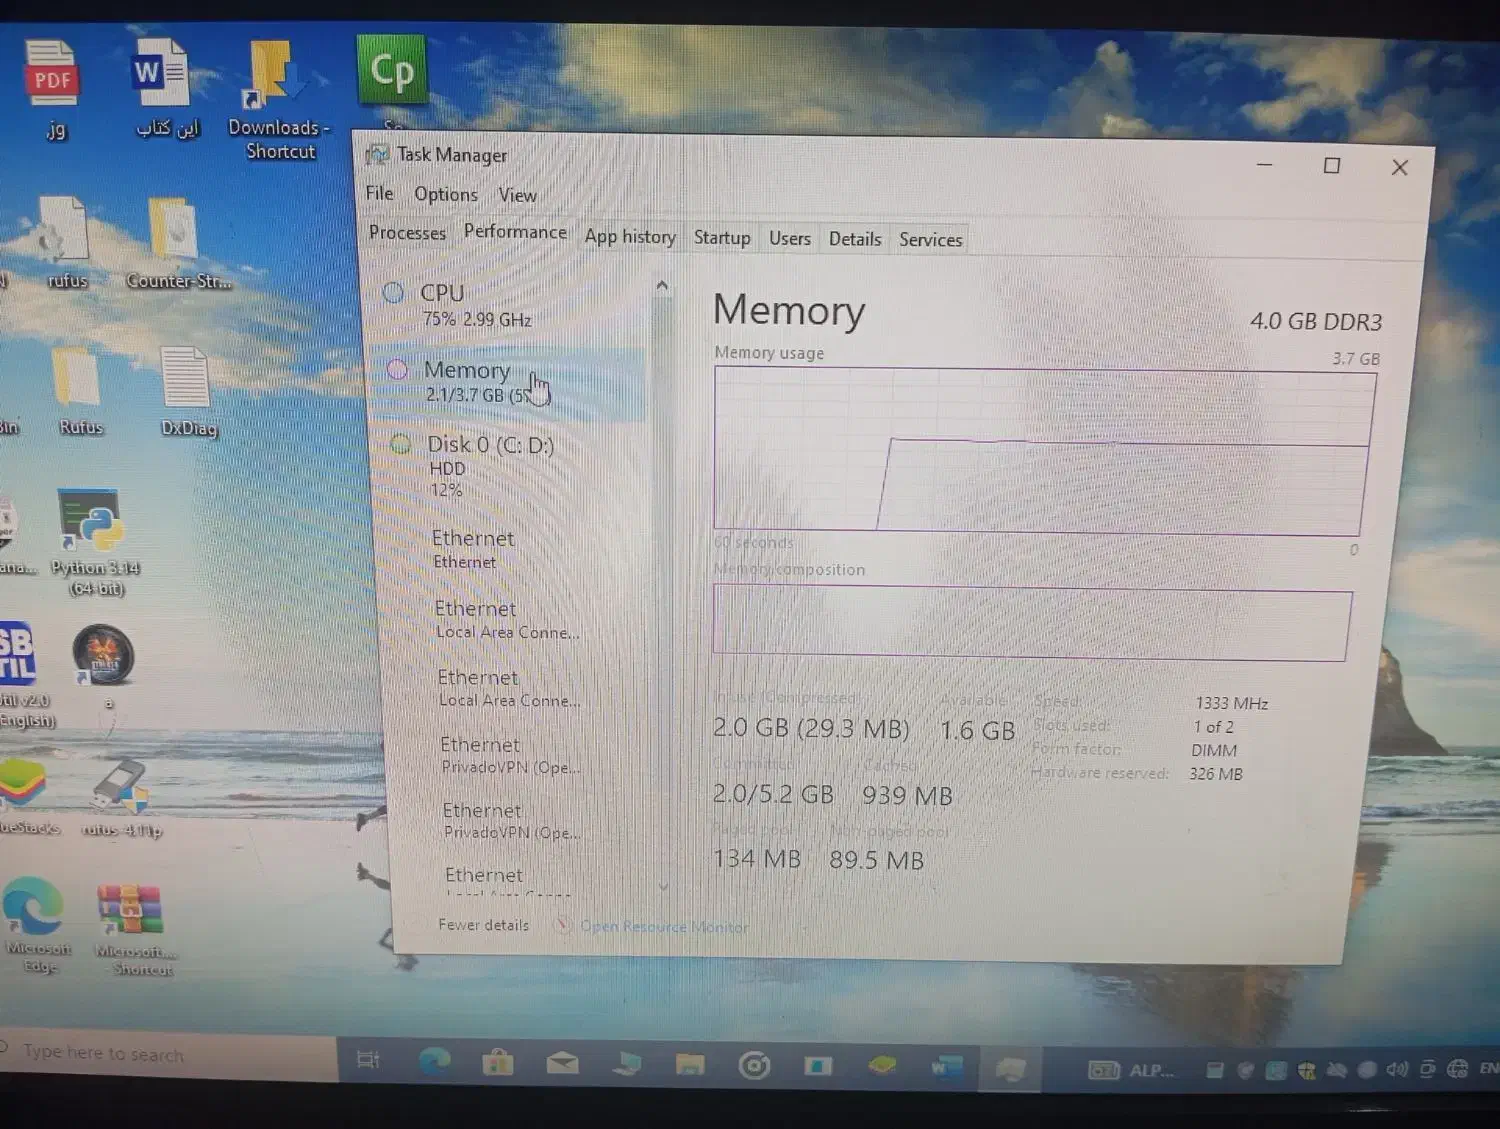Launch Microsoft Edge from the taskbar
The height and width of the screenshot is (1129, 1500).
click(x=434, y=1064)
